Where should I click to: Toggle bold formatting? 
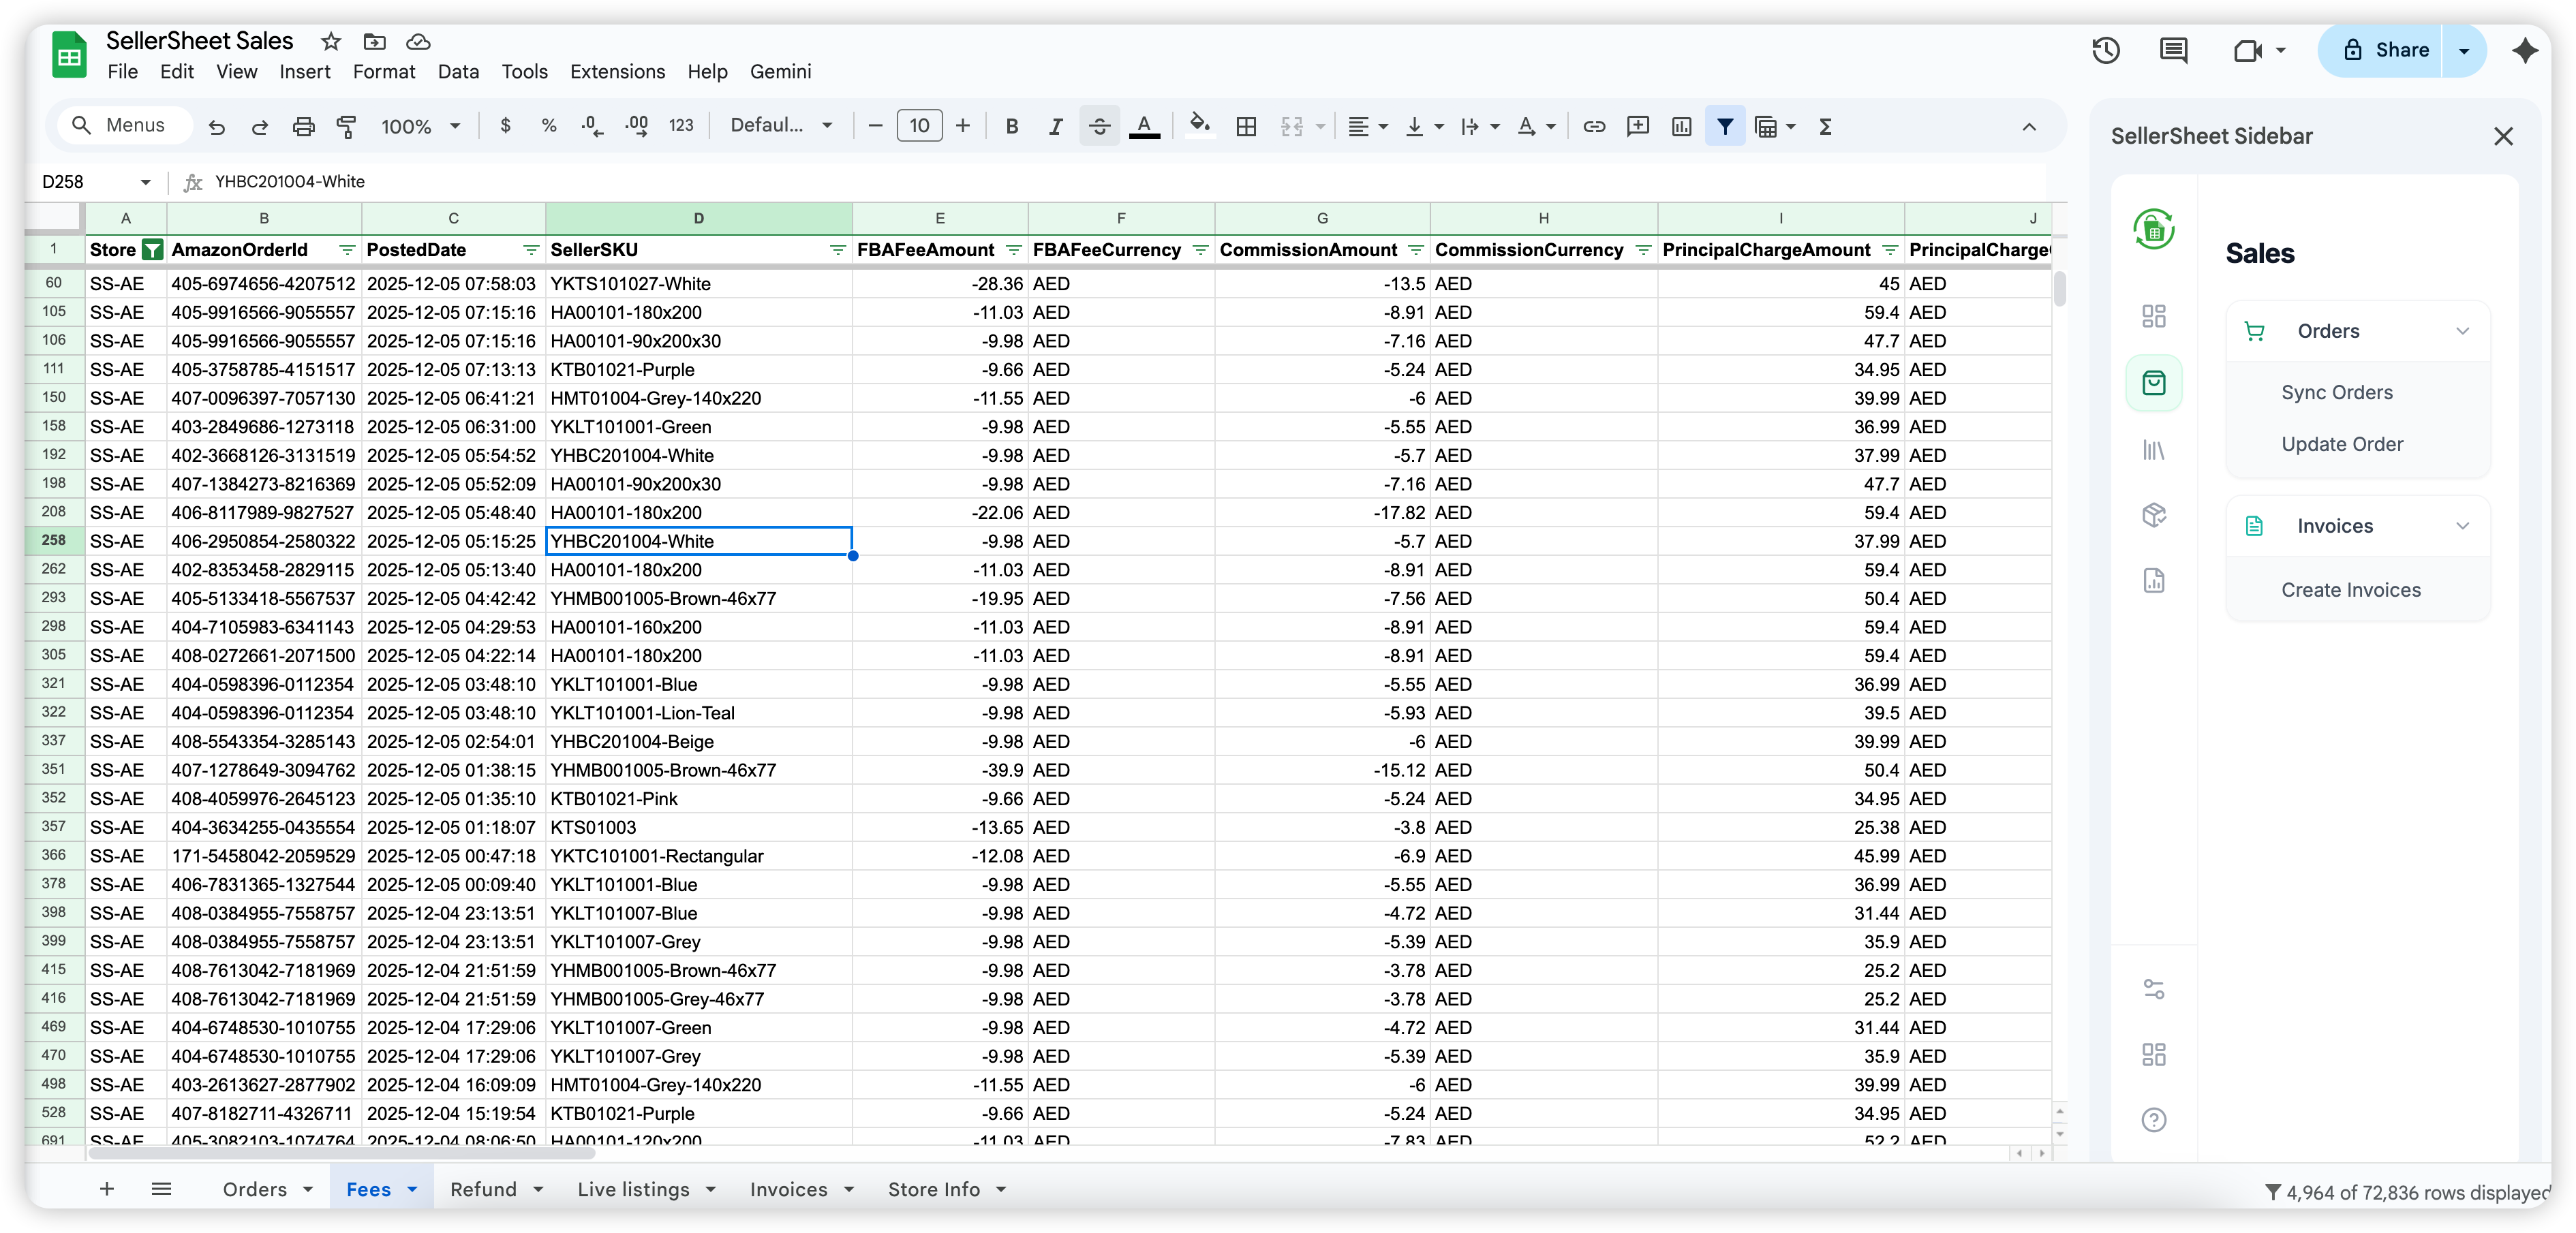click(1011, 126)
